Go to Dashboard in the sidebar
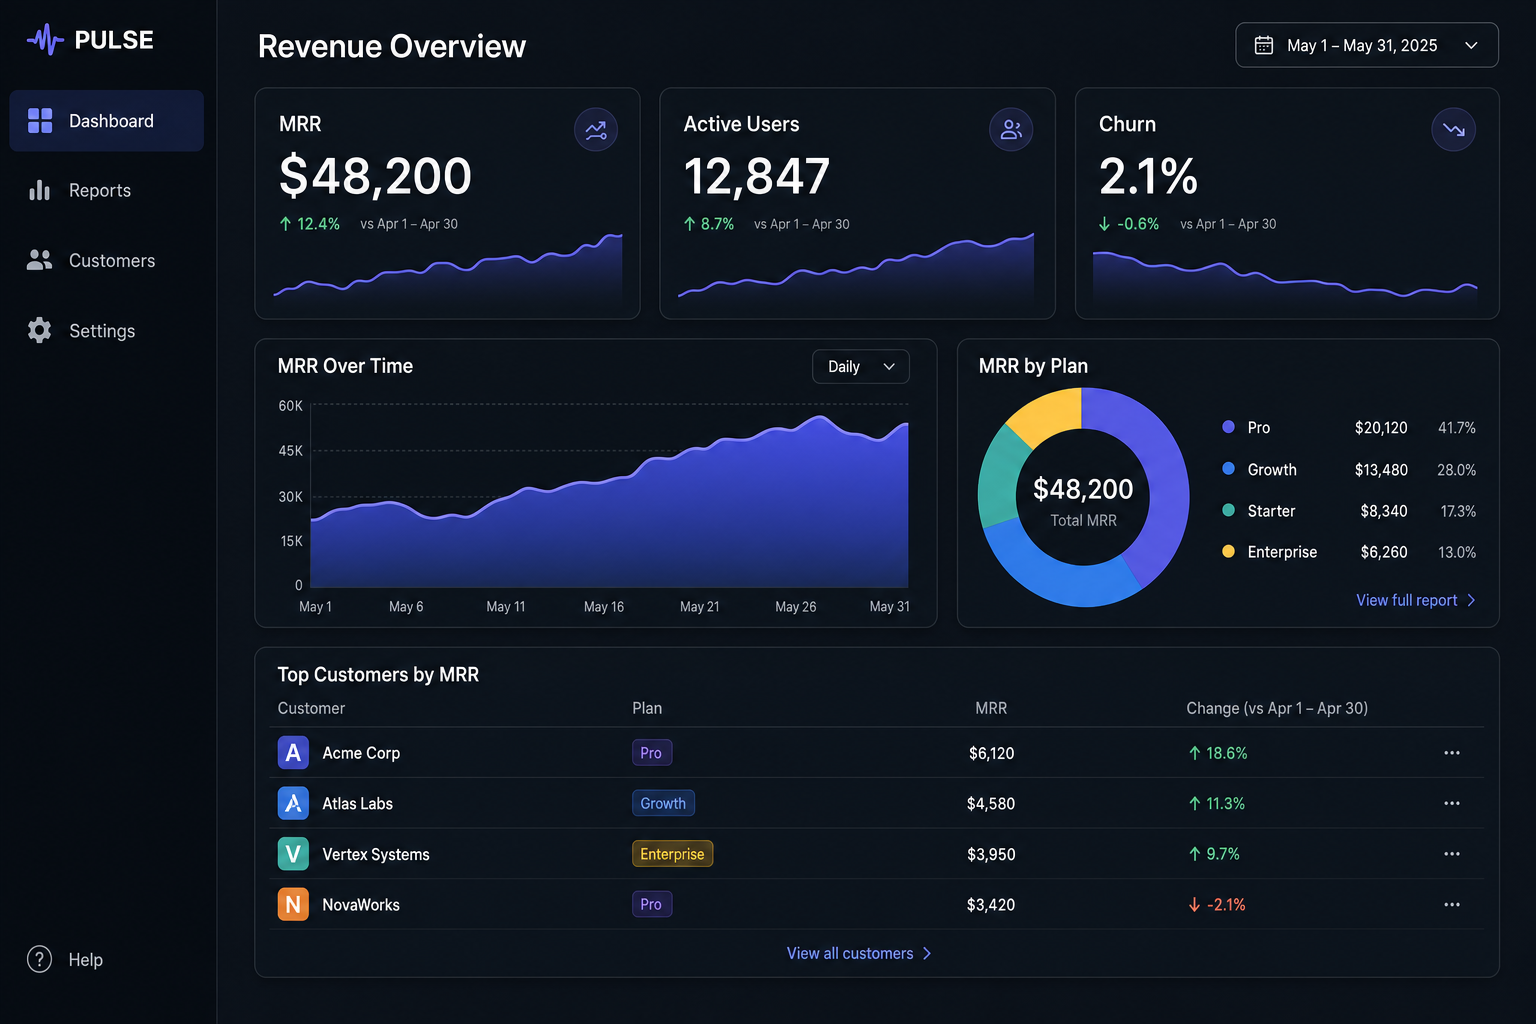The height and width of the screenshot is (1024, 1536). 107,121
